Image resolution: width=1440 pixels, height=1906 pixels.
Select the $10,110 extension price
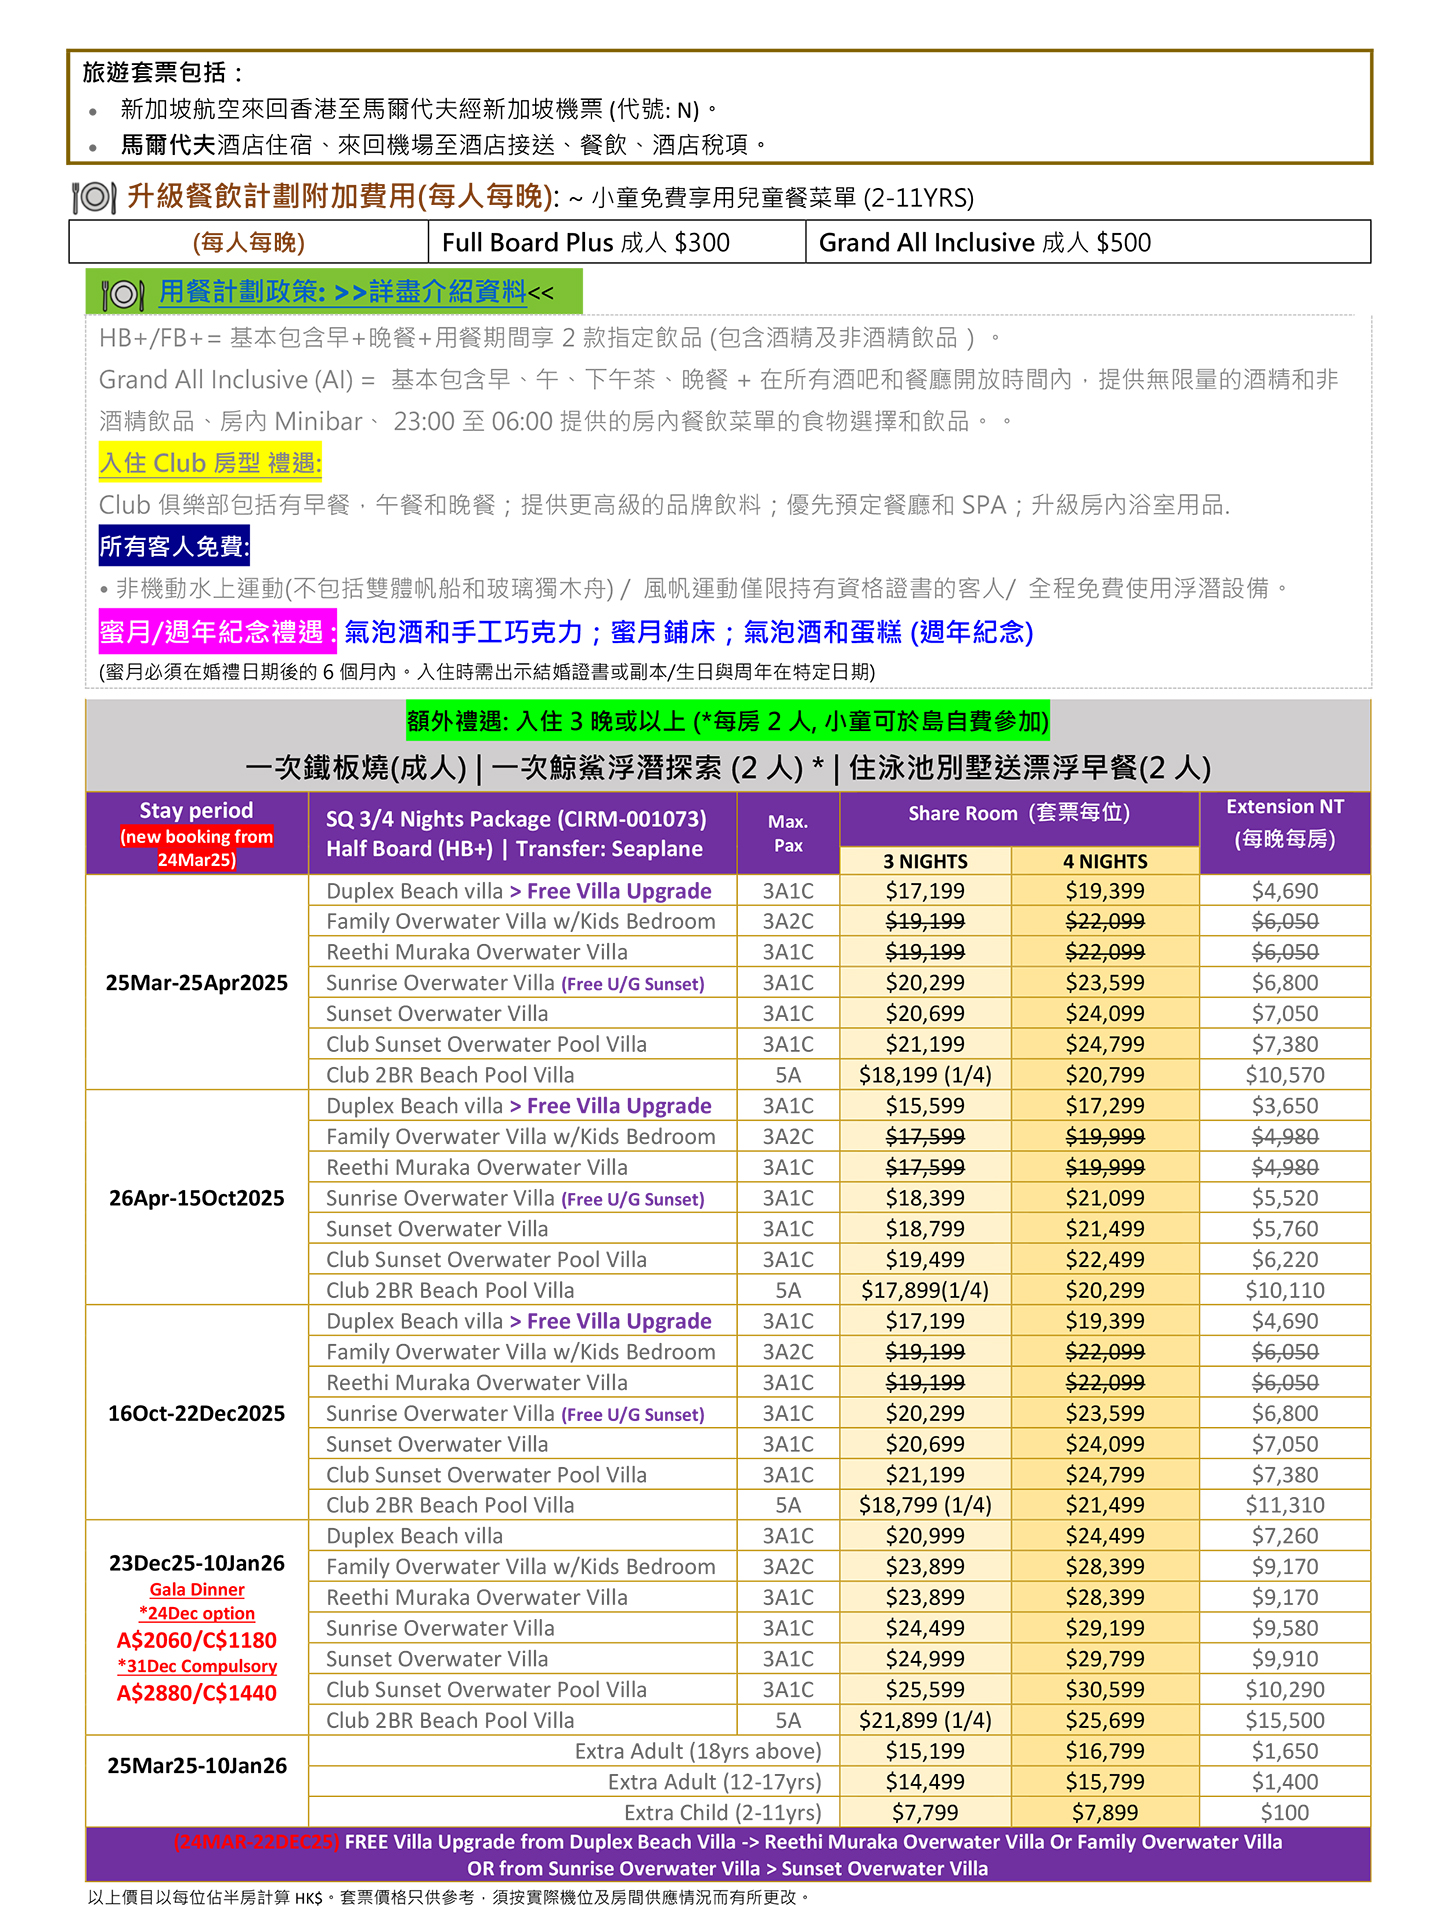(x=1285, y=1290)
